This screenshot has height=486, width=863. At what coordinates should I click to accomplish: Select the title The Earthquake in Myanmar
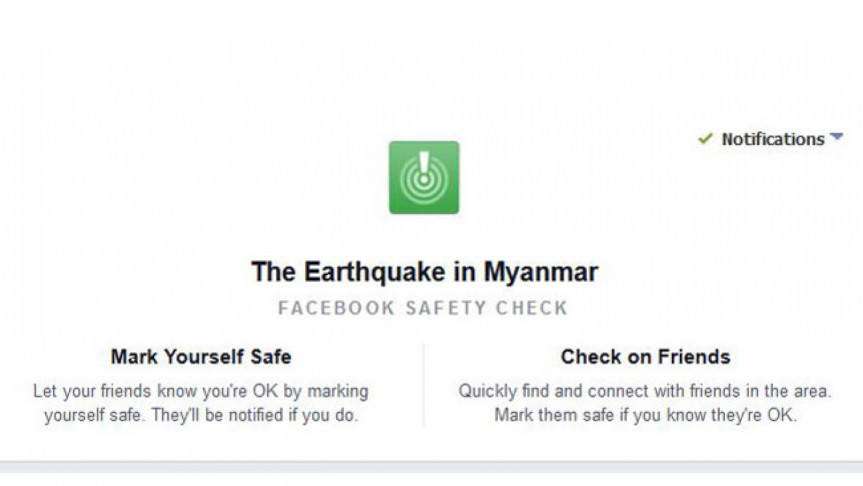[424, 271]
